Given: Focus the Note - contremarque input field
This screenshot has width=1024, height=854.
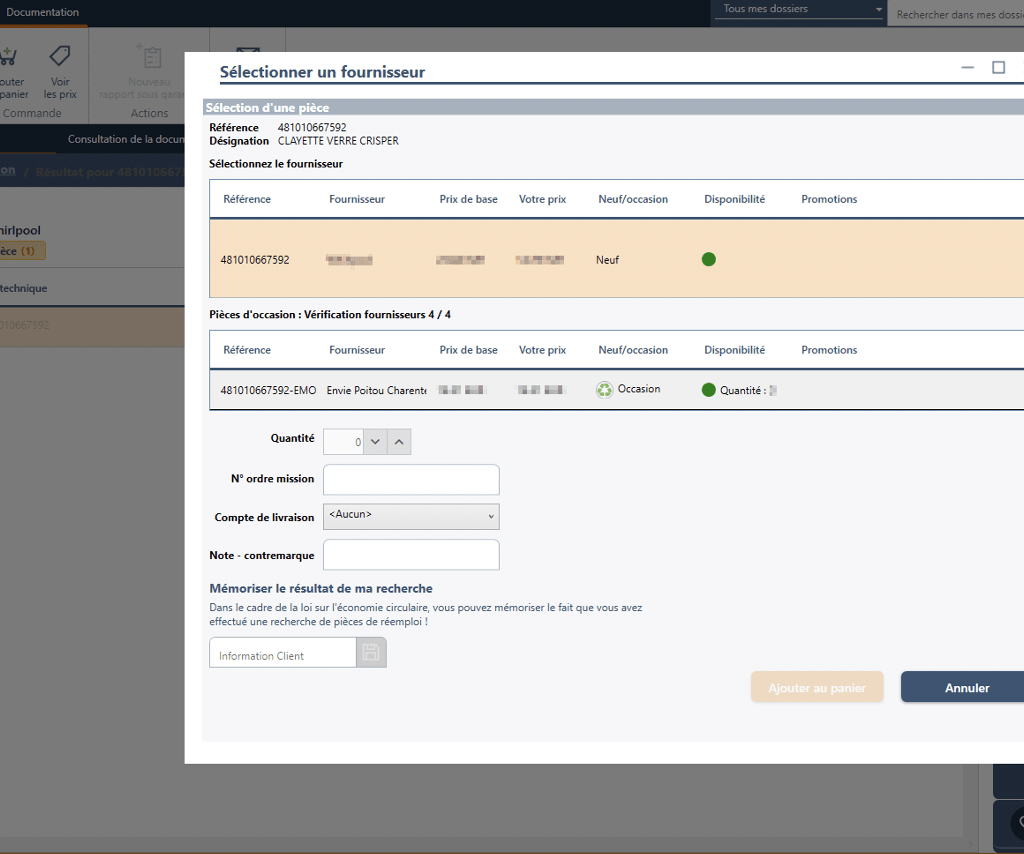Looking at the screenshot, I should [411, 555].
